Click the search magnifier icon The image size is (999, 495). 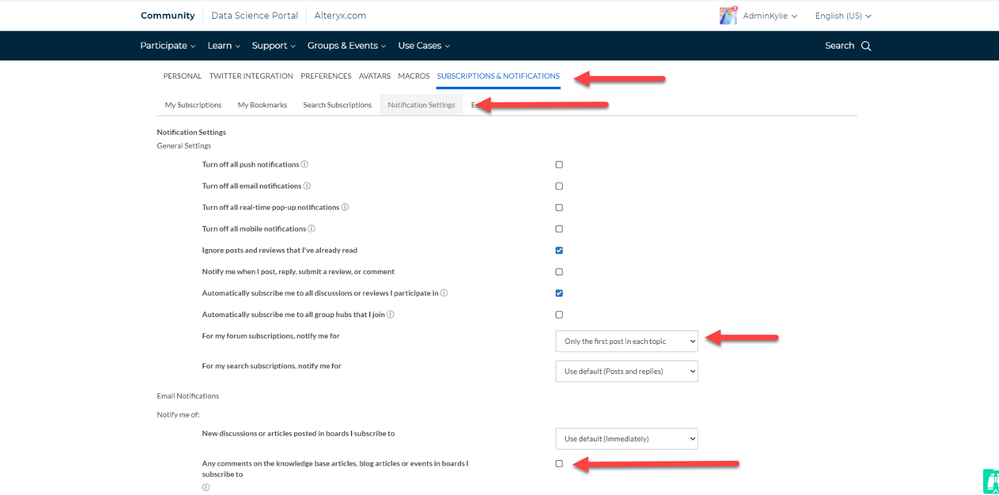(x=866, y=46)
